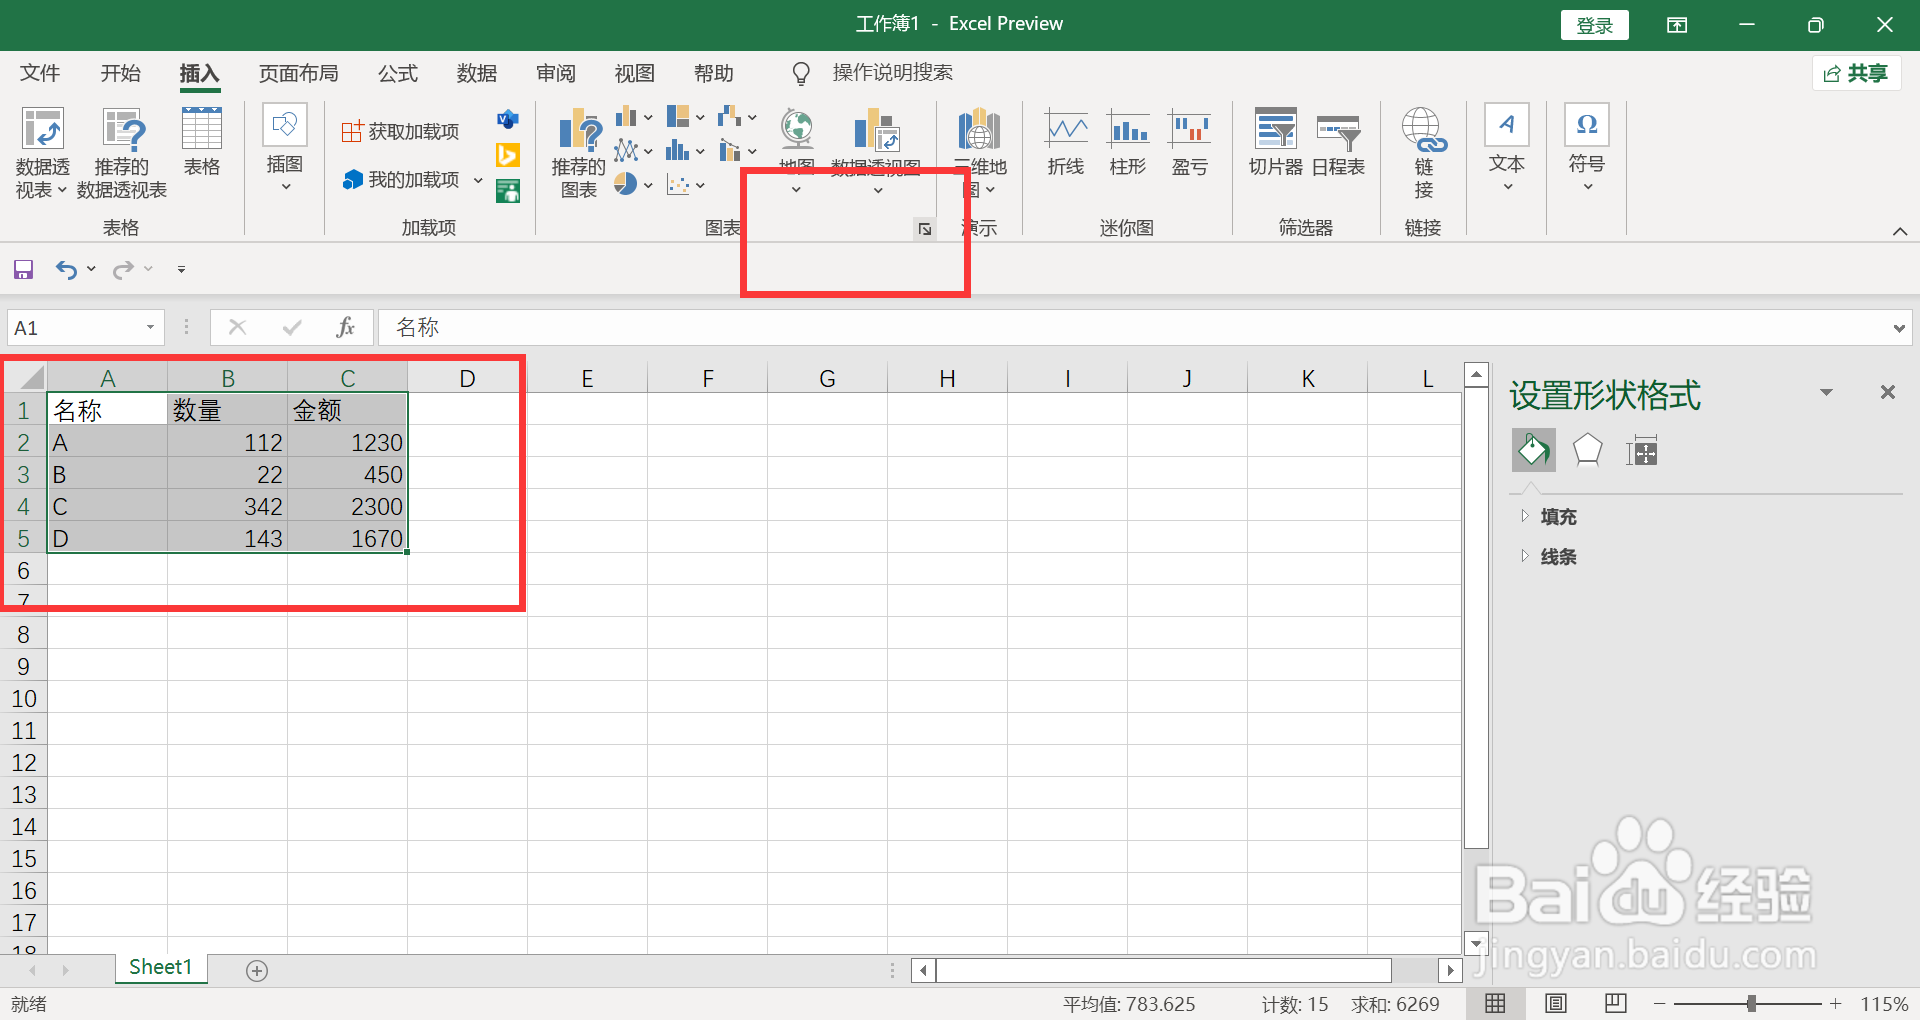1920x1020 pixels.
Task: Switch to the View (视图) tab
Action: tap(634, 73)
